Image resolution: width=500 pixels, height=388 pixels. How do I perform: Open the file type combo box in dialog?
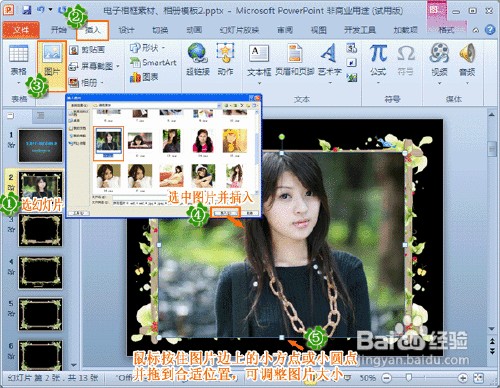point(180,203)
